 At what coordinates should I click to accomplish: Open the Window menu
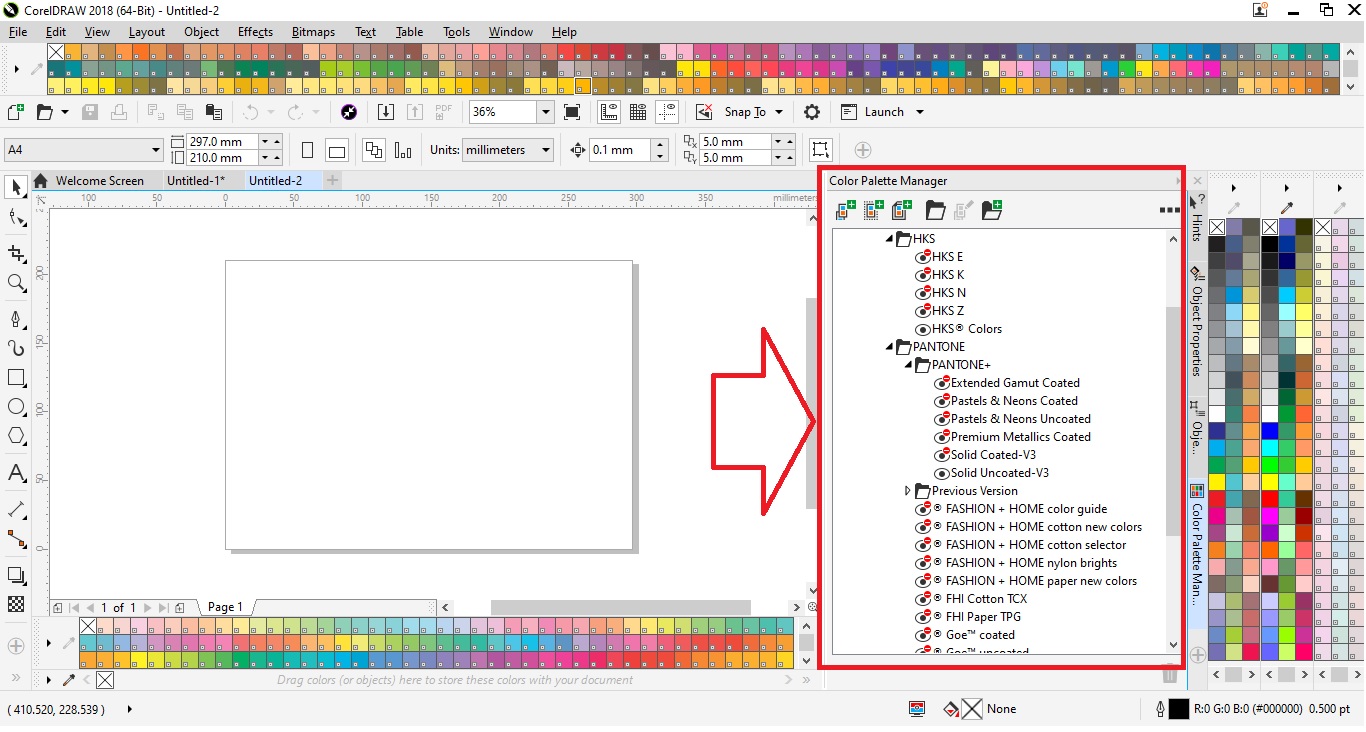511,32
